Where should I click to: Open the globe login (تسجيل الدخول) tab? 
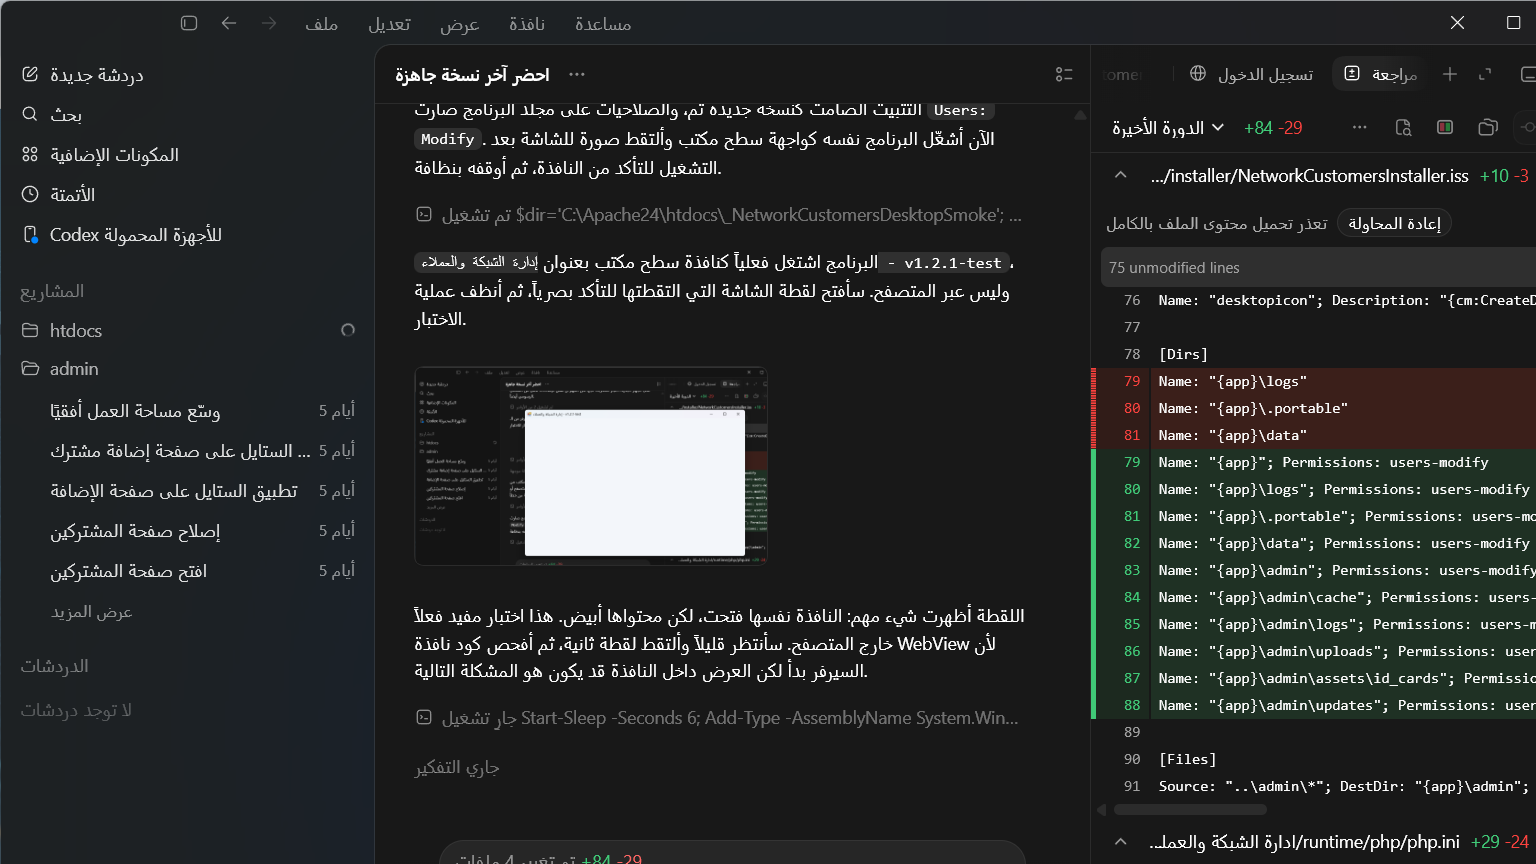[1251, 74]
